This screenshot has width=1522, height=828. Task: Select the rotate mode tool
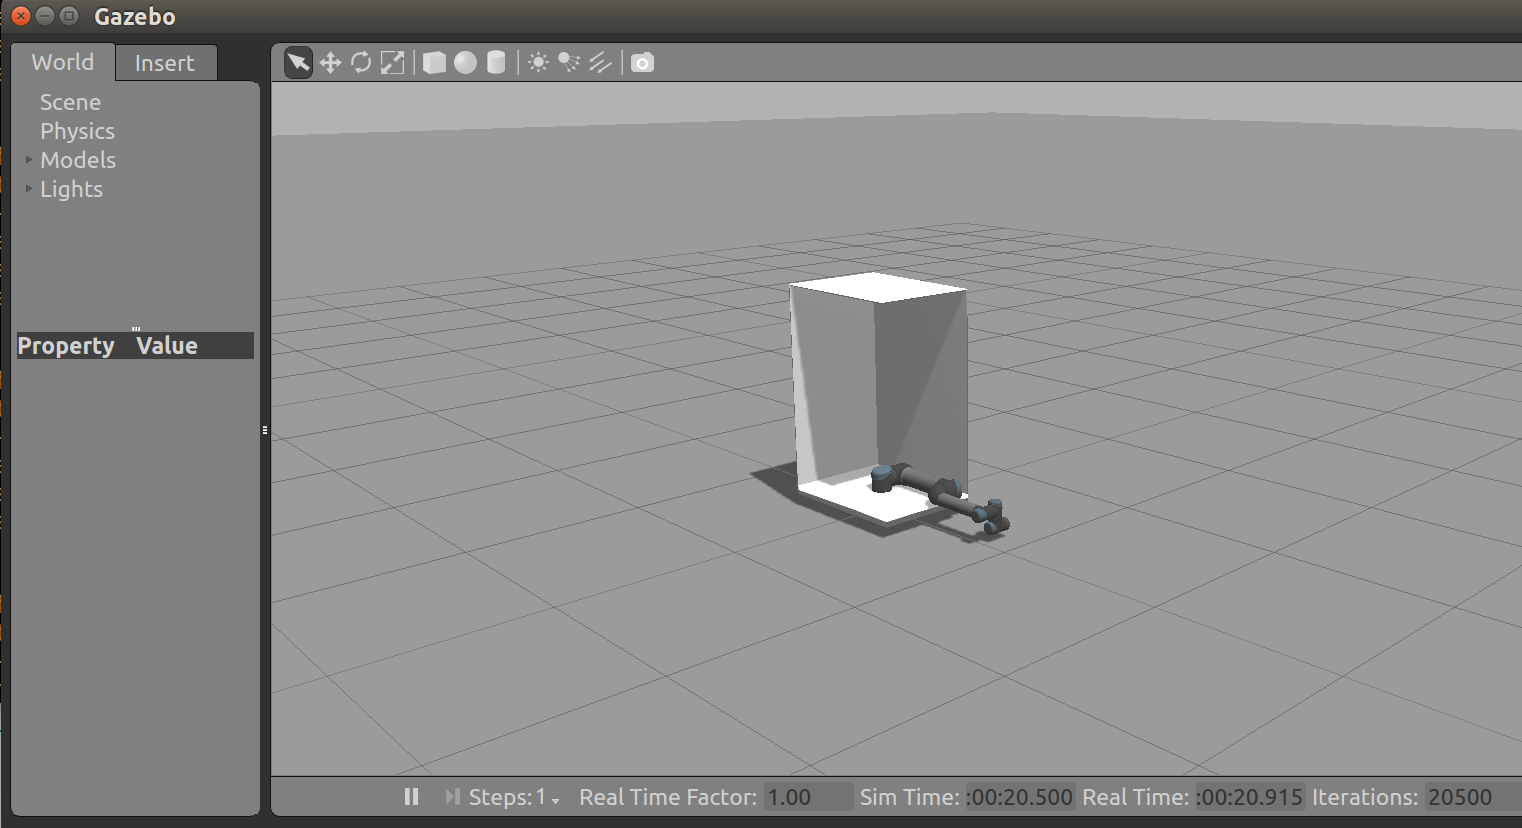(x=360, y=62)
